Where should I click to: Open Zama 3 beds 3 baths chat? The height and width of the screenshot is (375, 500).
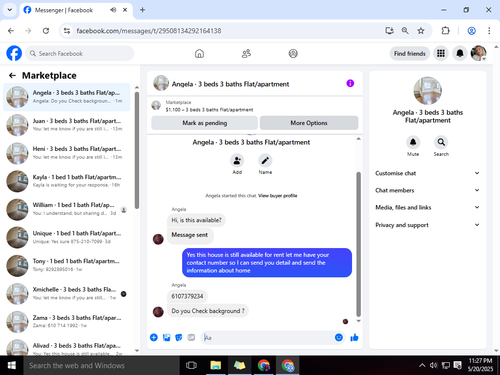pos(67,321)
